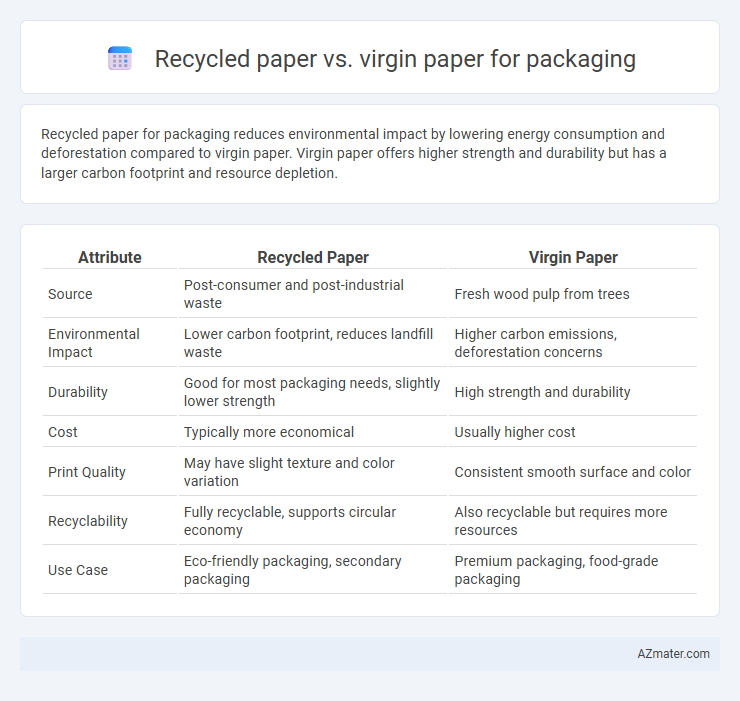Click 'Good for most packaging needs' cell
Image resolution: width=740 pixels, height=701 pixels.
pos(312,392)
